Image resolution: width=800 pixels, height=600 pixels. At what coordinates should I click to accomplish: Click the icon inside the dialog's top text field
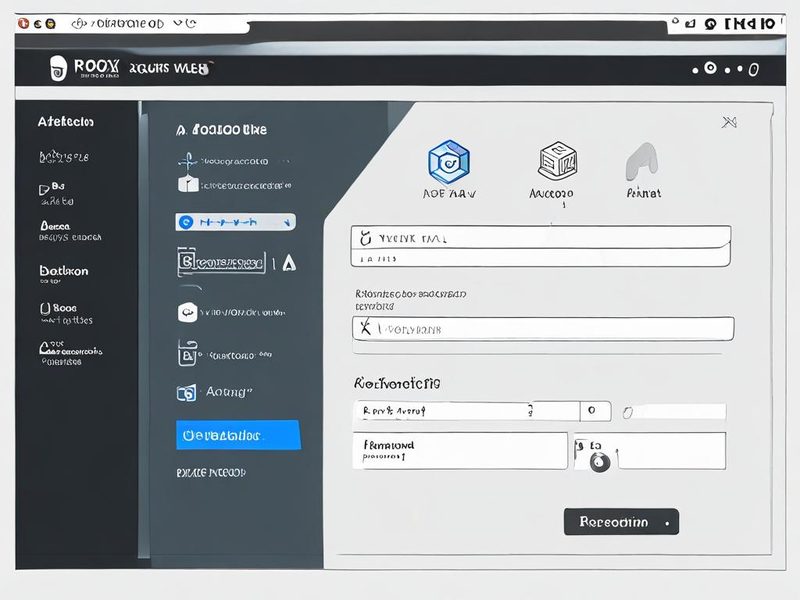point(365,238)
